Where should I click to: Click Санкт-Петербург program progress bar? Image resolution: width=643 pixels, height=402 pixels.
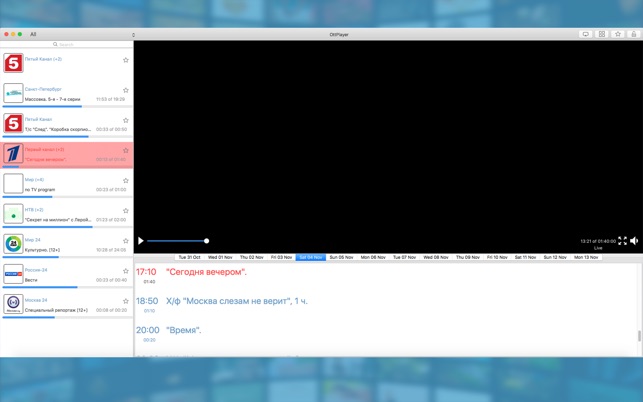pos(67,107)
